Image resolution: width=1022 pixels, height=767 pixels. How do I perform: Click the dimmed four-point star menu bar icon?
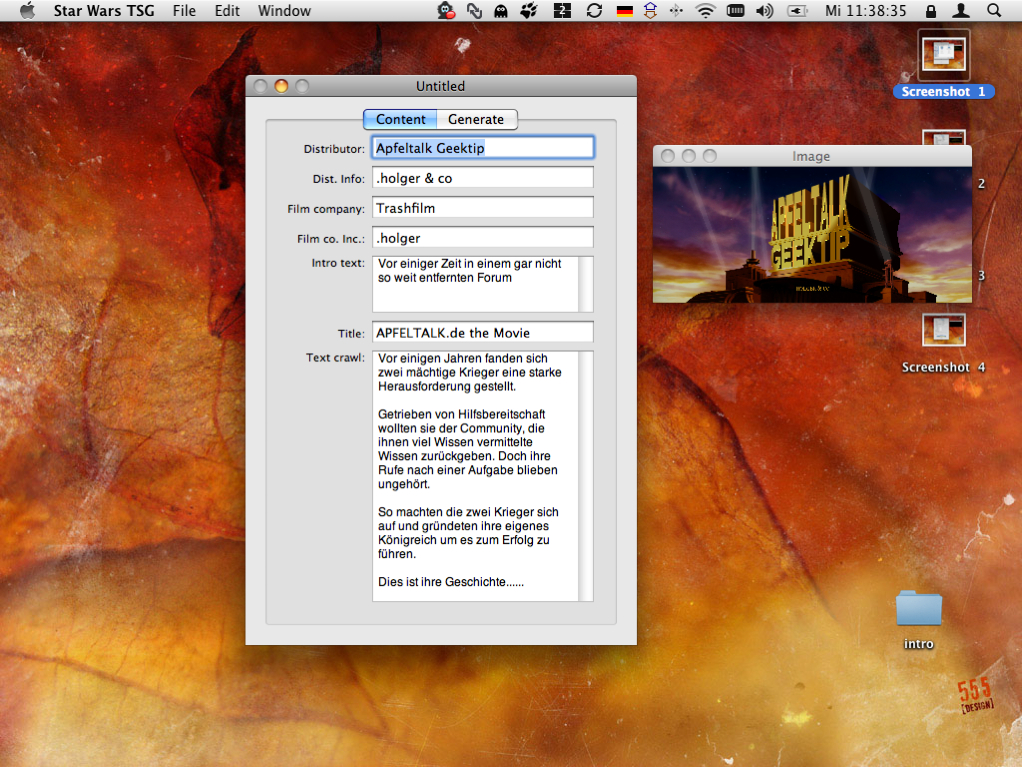[x=676, y=10]
